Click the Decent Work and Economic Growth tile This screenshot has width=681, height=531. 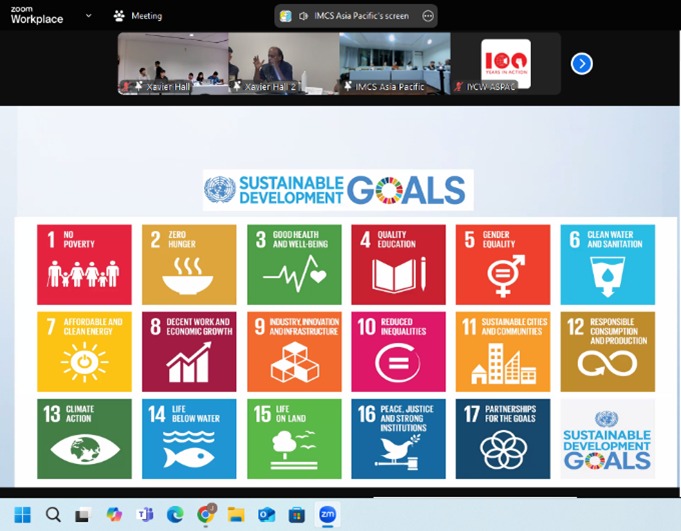click(x=189, y=352)
